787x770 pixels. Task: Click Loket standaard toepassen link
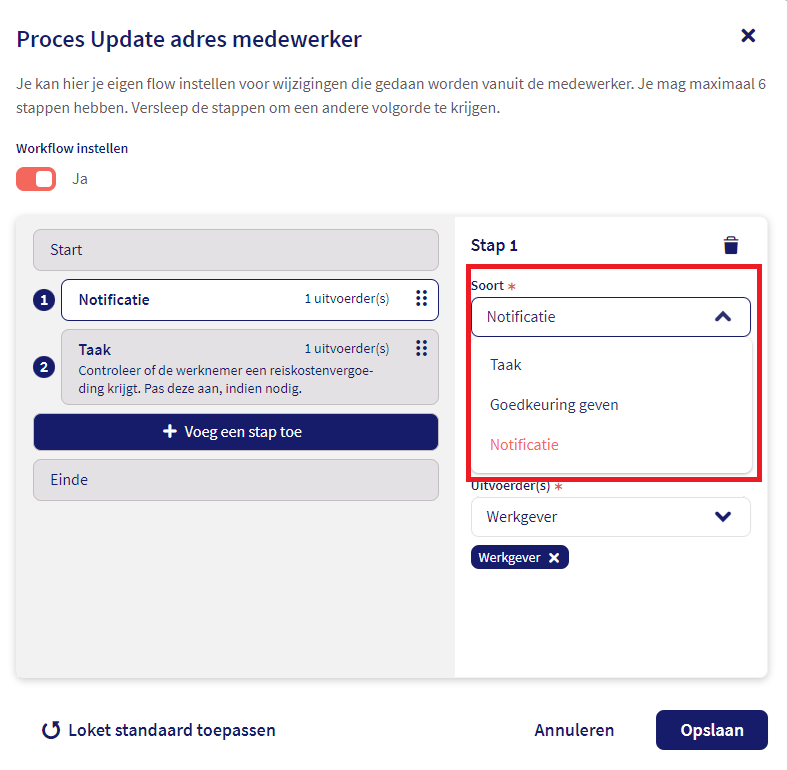tap(172, 730)
